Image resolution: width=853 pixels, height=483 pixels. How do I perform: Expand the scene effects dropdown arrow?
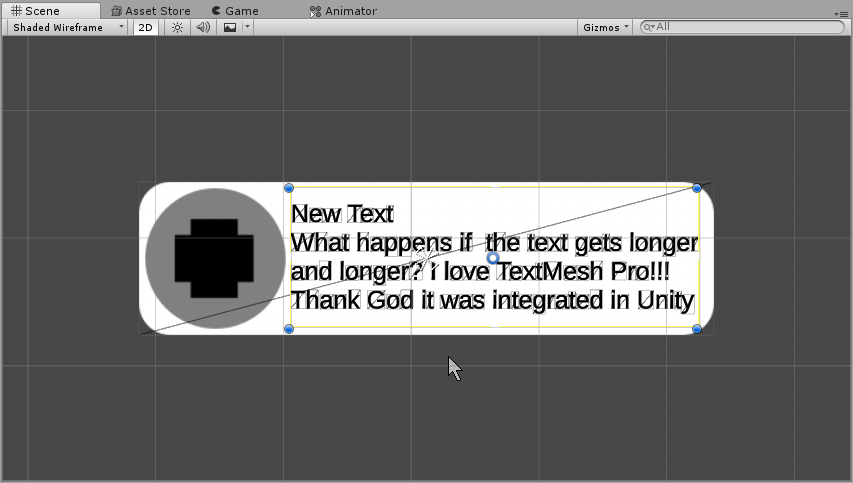[247, 27]
